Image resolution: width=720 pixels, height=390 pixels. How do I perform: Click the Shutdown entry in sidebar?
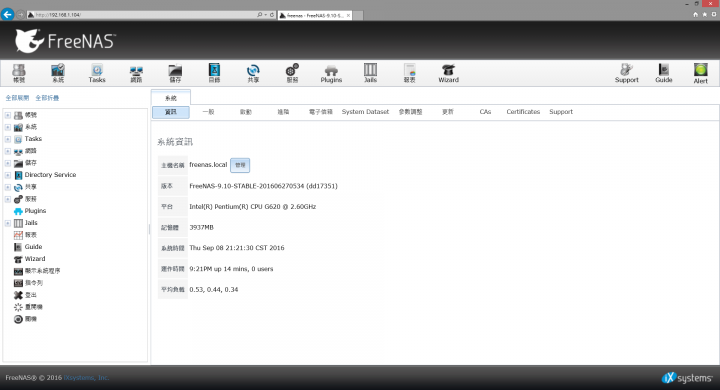[25, 319]
